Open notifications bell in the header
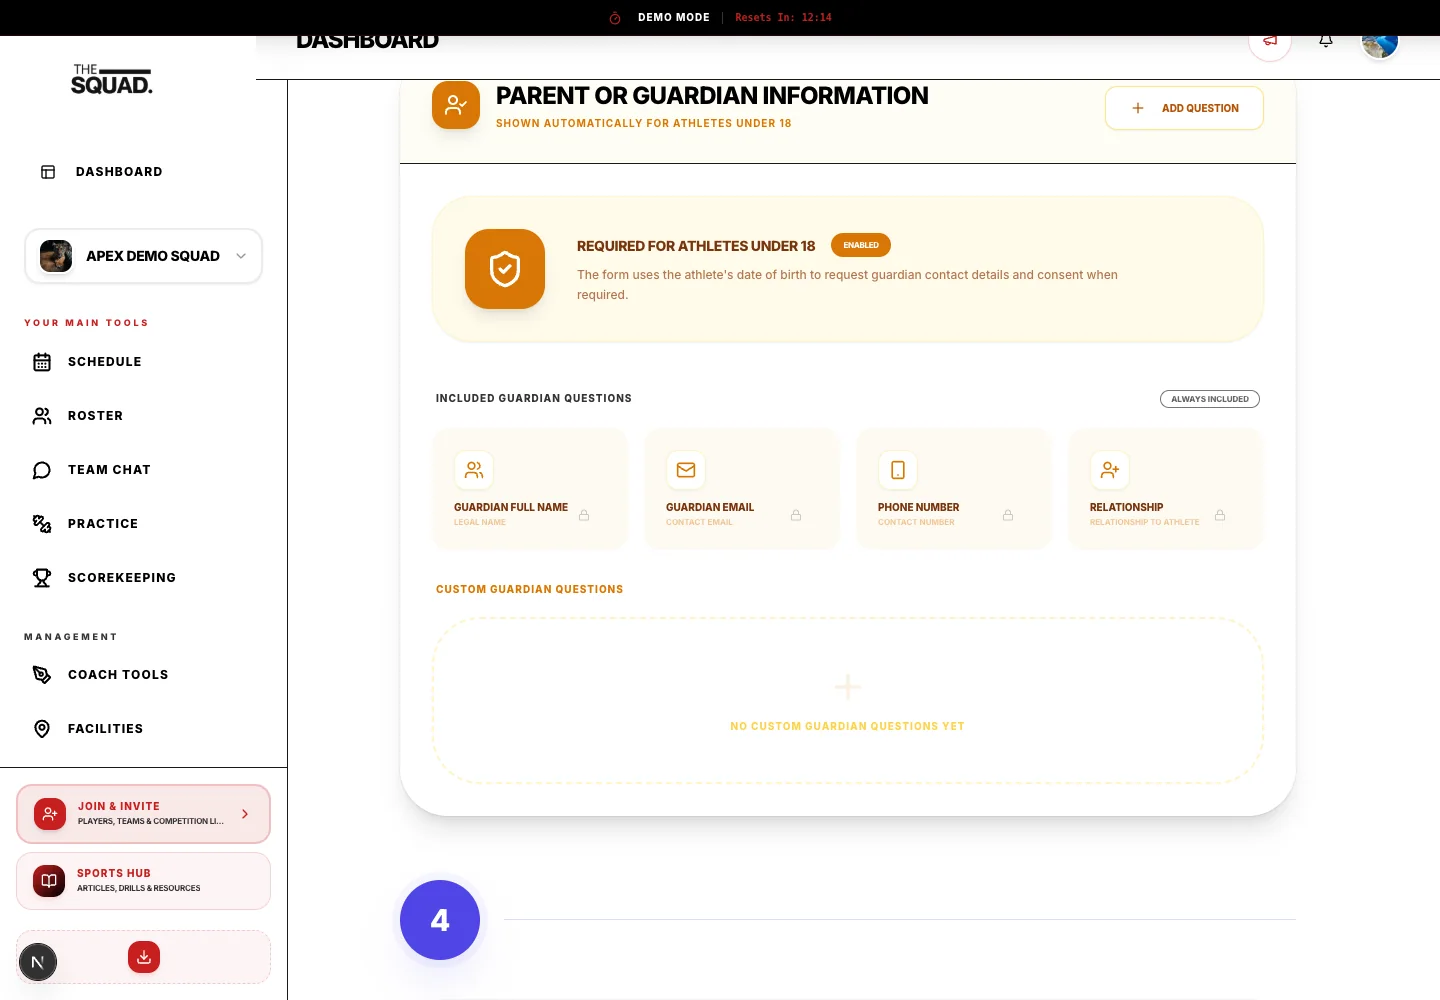 (x=1326, y=41)
